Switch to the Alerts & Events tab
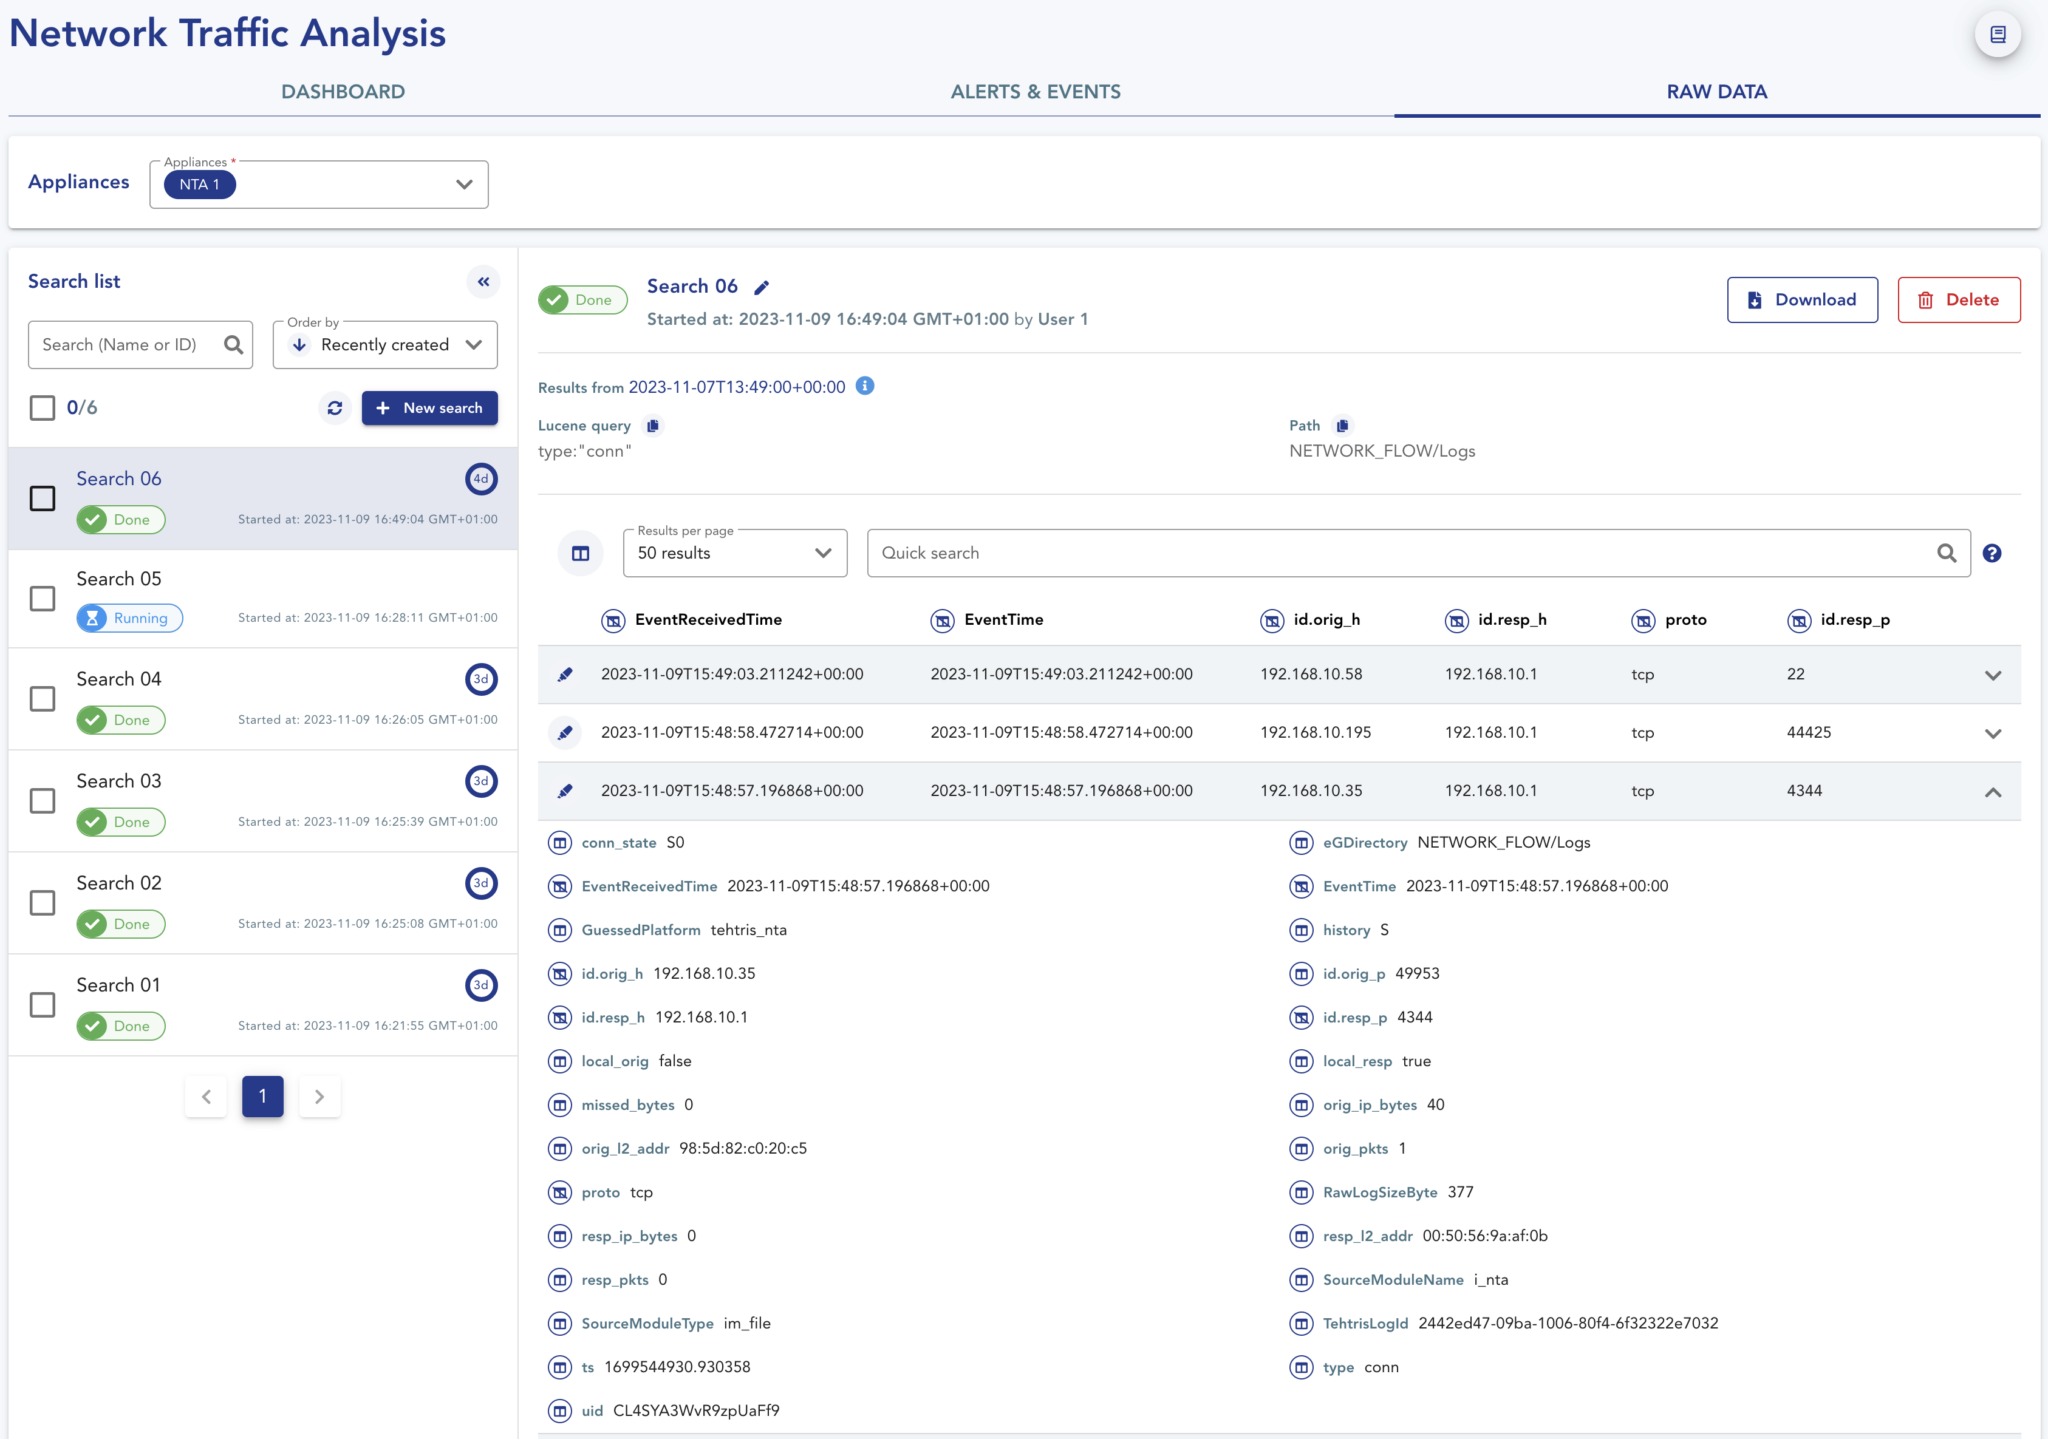Screen dimensions: 2048x1439 click(x=1035, y=91)
